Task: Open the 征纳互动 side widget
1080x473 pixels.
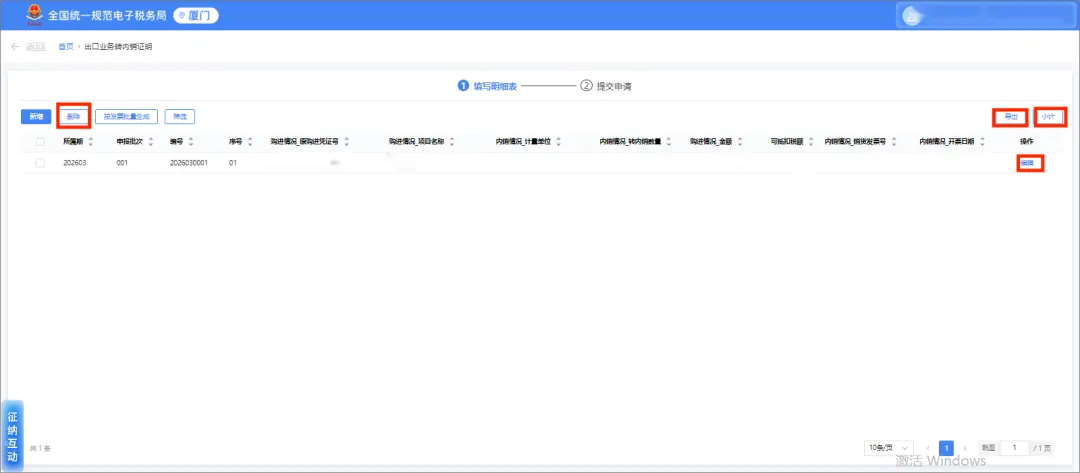Action: pyautogui.click(x=12, y=435)
